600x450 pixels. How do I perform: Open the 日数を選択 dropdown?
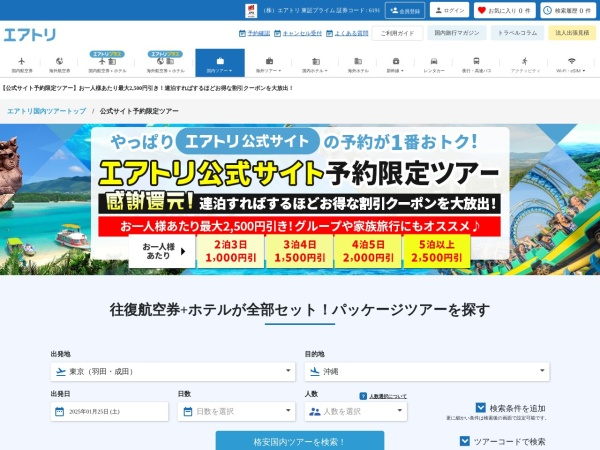click(236, 412)
